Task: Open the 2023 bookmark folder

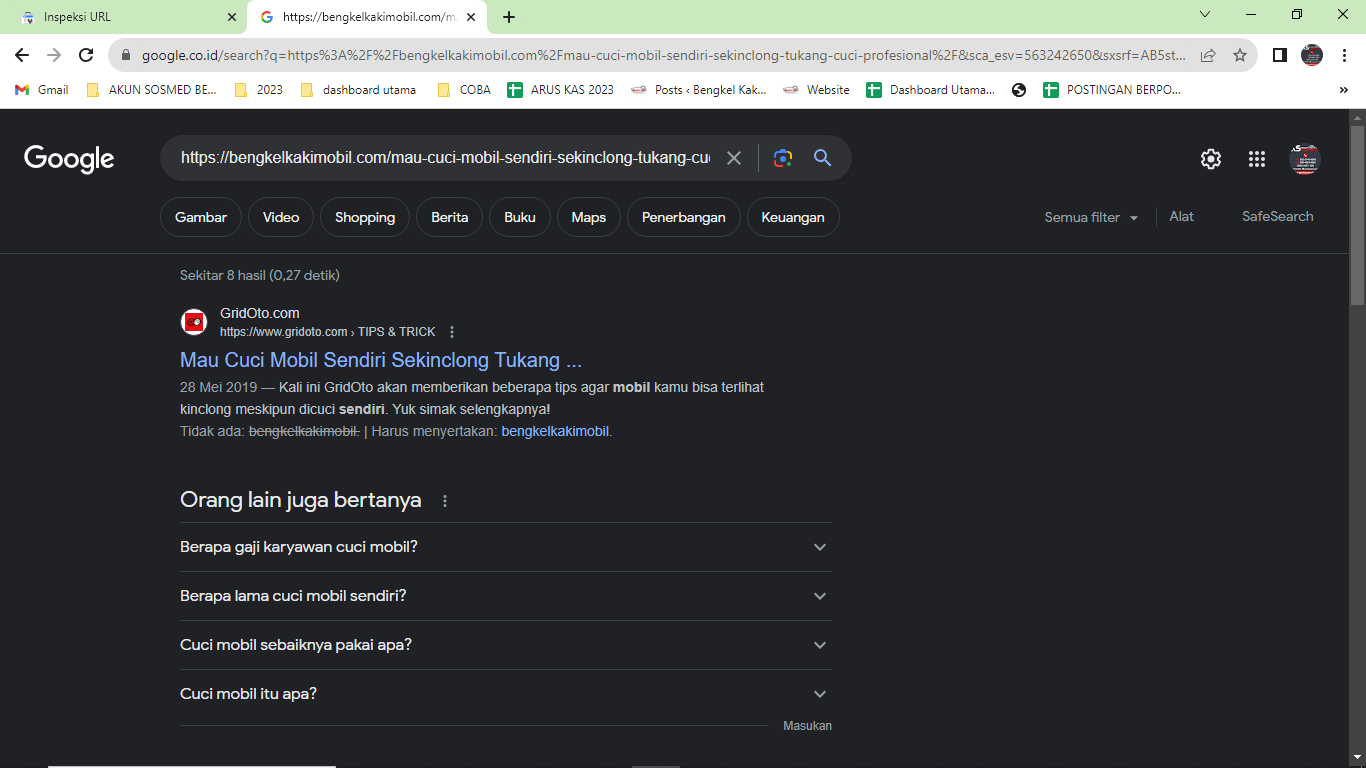Action: click(258, 90)
